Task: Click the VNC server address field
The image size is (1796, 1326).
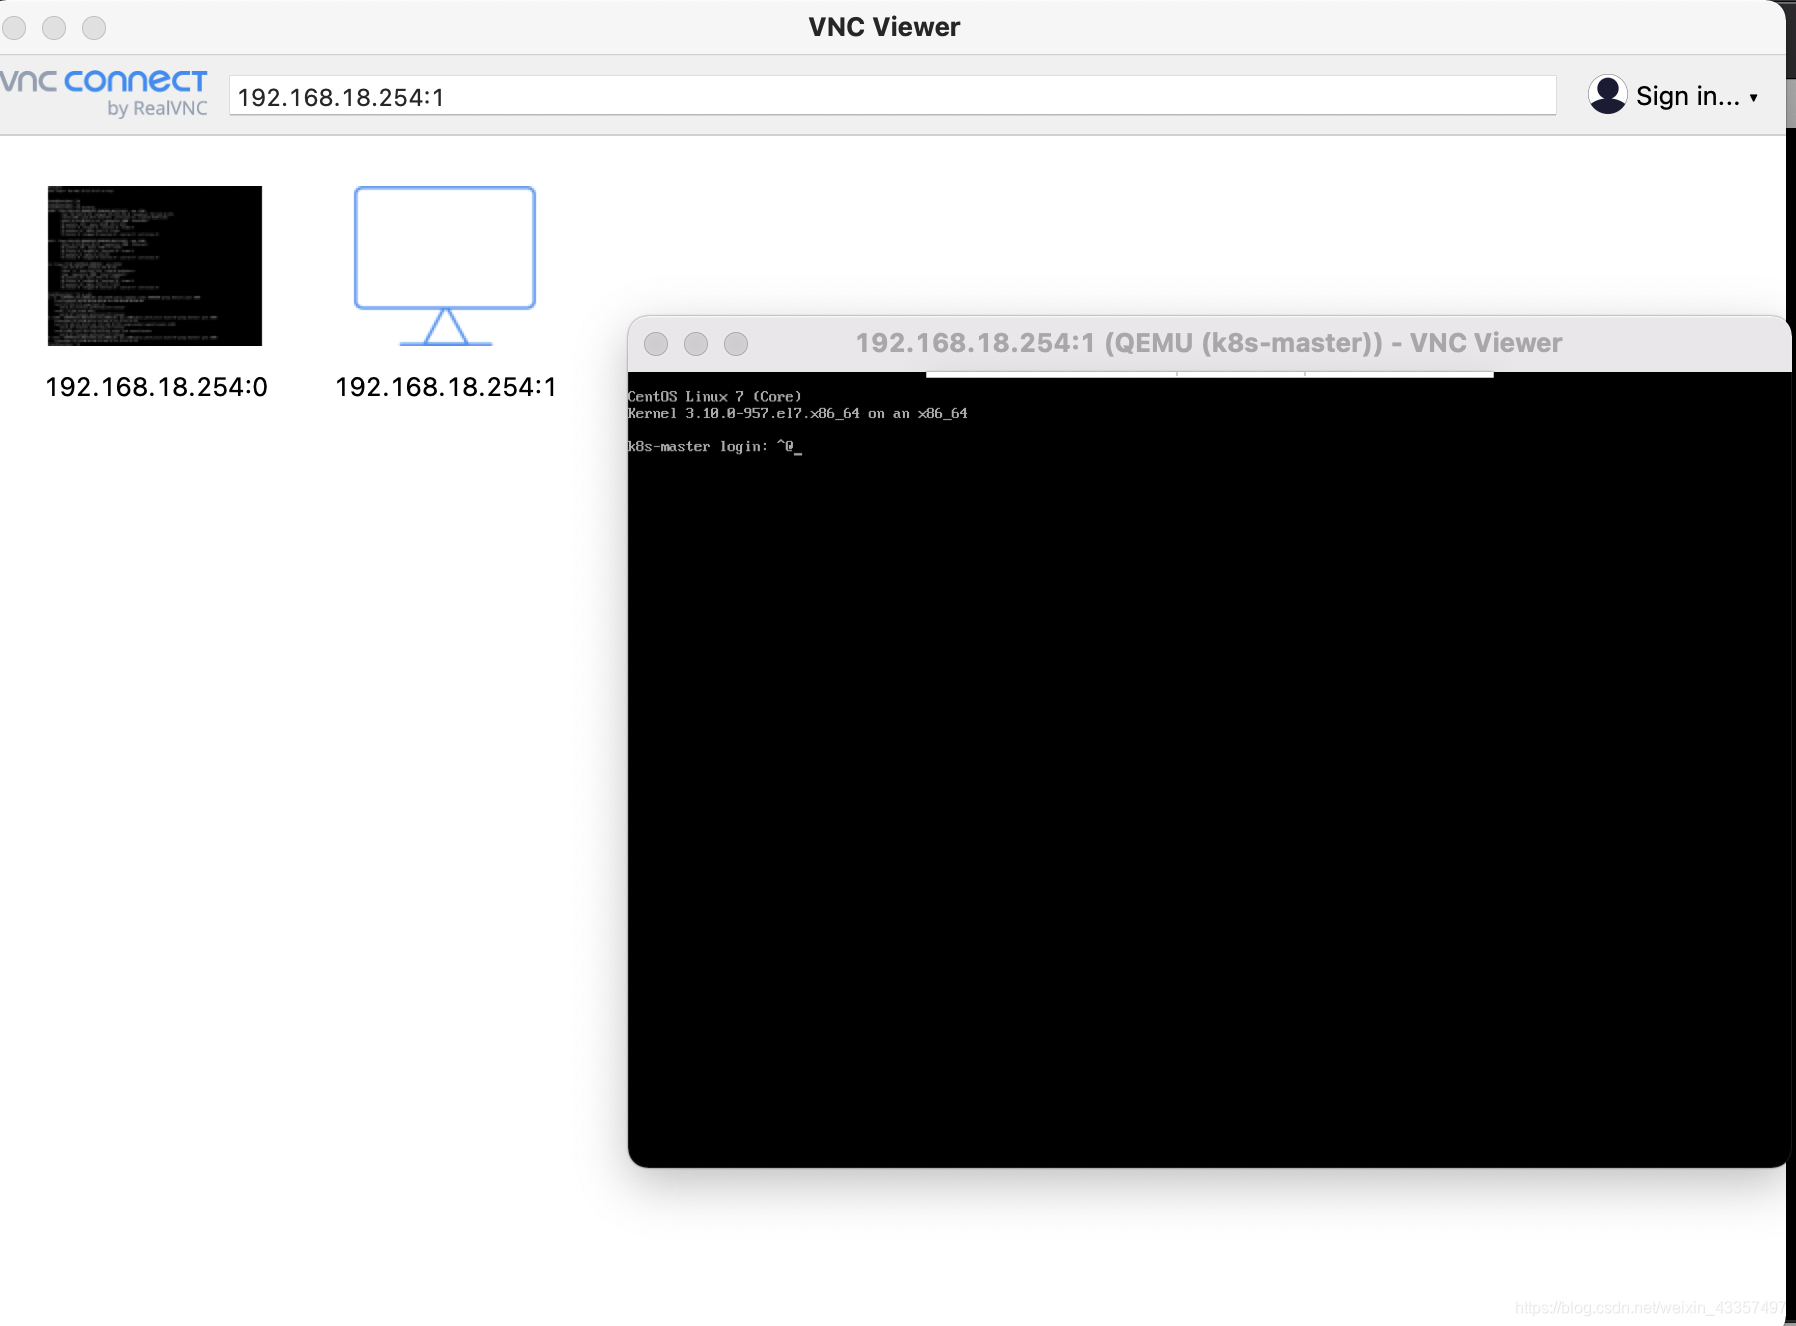Action: [x=892, y=96]
